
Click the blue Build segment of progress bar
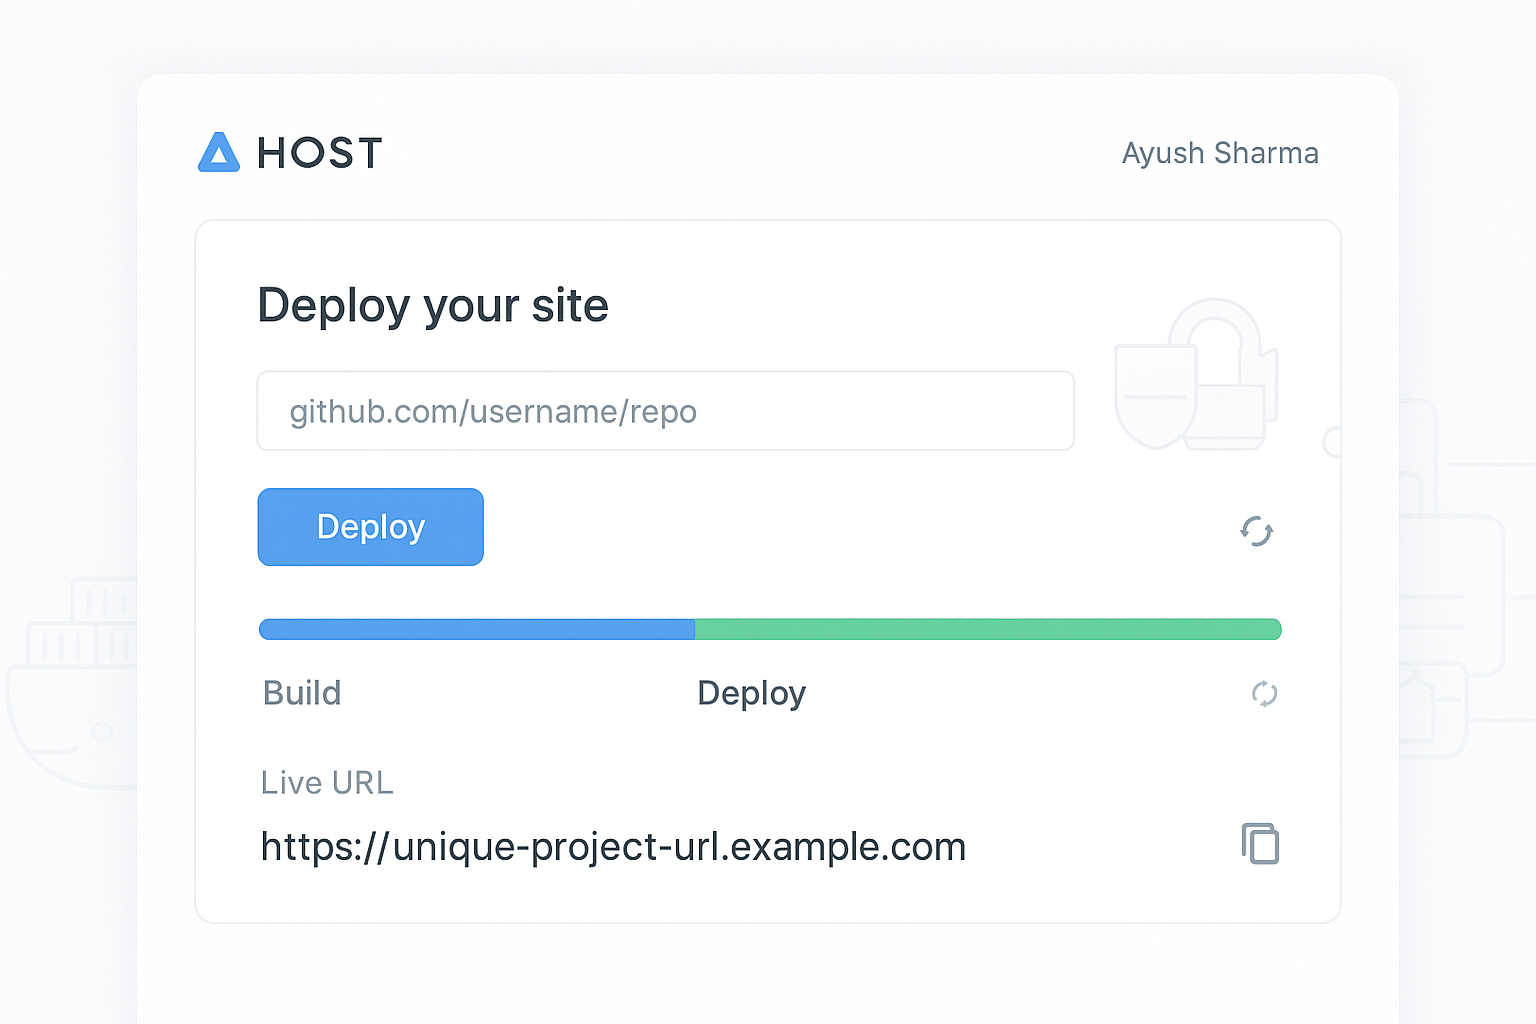point(477,629)
